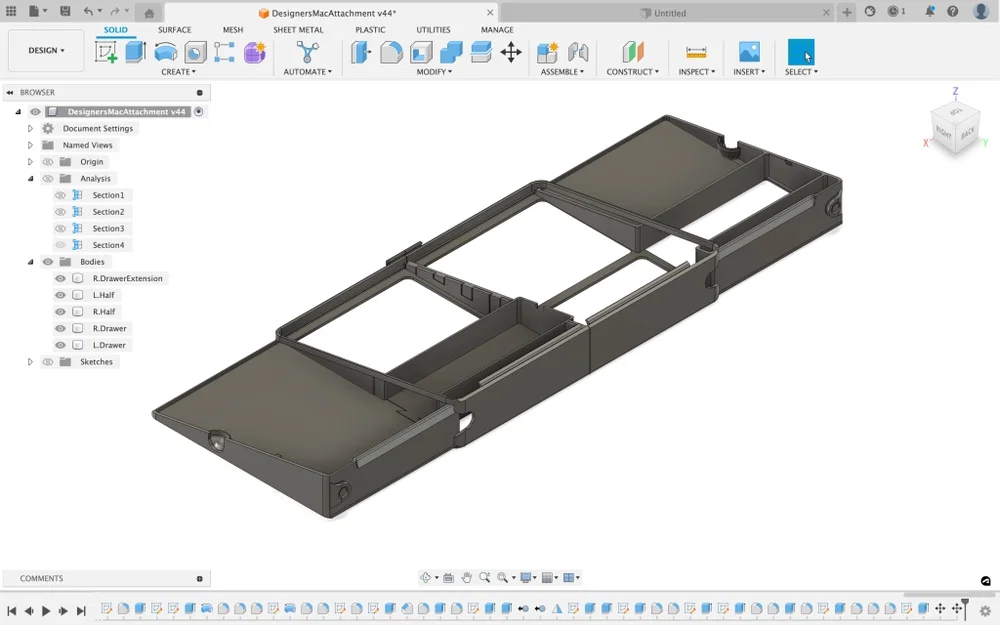Select the Create Sketch tool
This screenshot has height=625, width=1000.
pos(106,52)
